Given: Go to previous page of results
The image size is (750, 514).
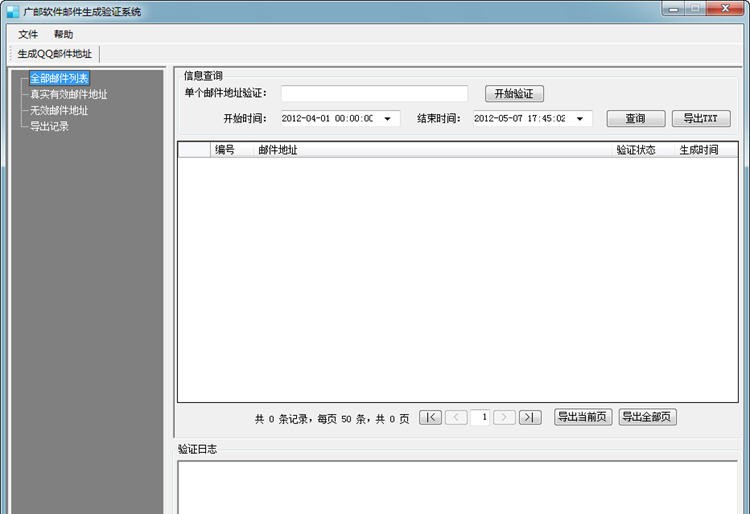Looking at the screenshot, I should (x=456, y=417).
